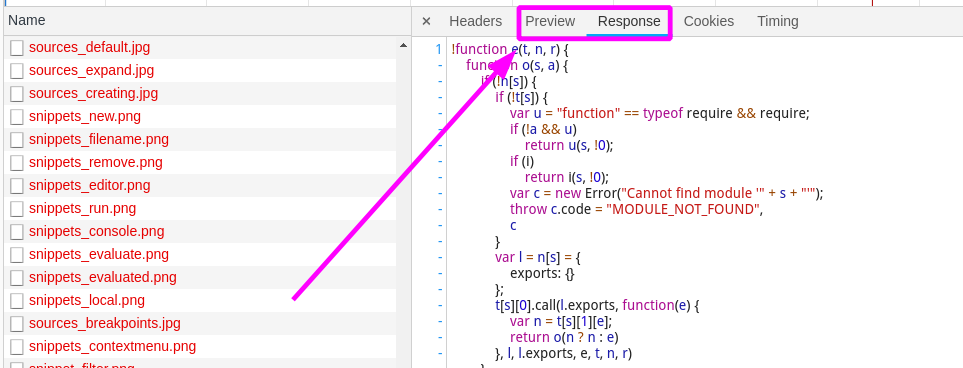Click the 'exports: {}' code line
The image size is (963, 368).
pyautogui.click(x=542, y=273)
